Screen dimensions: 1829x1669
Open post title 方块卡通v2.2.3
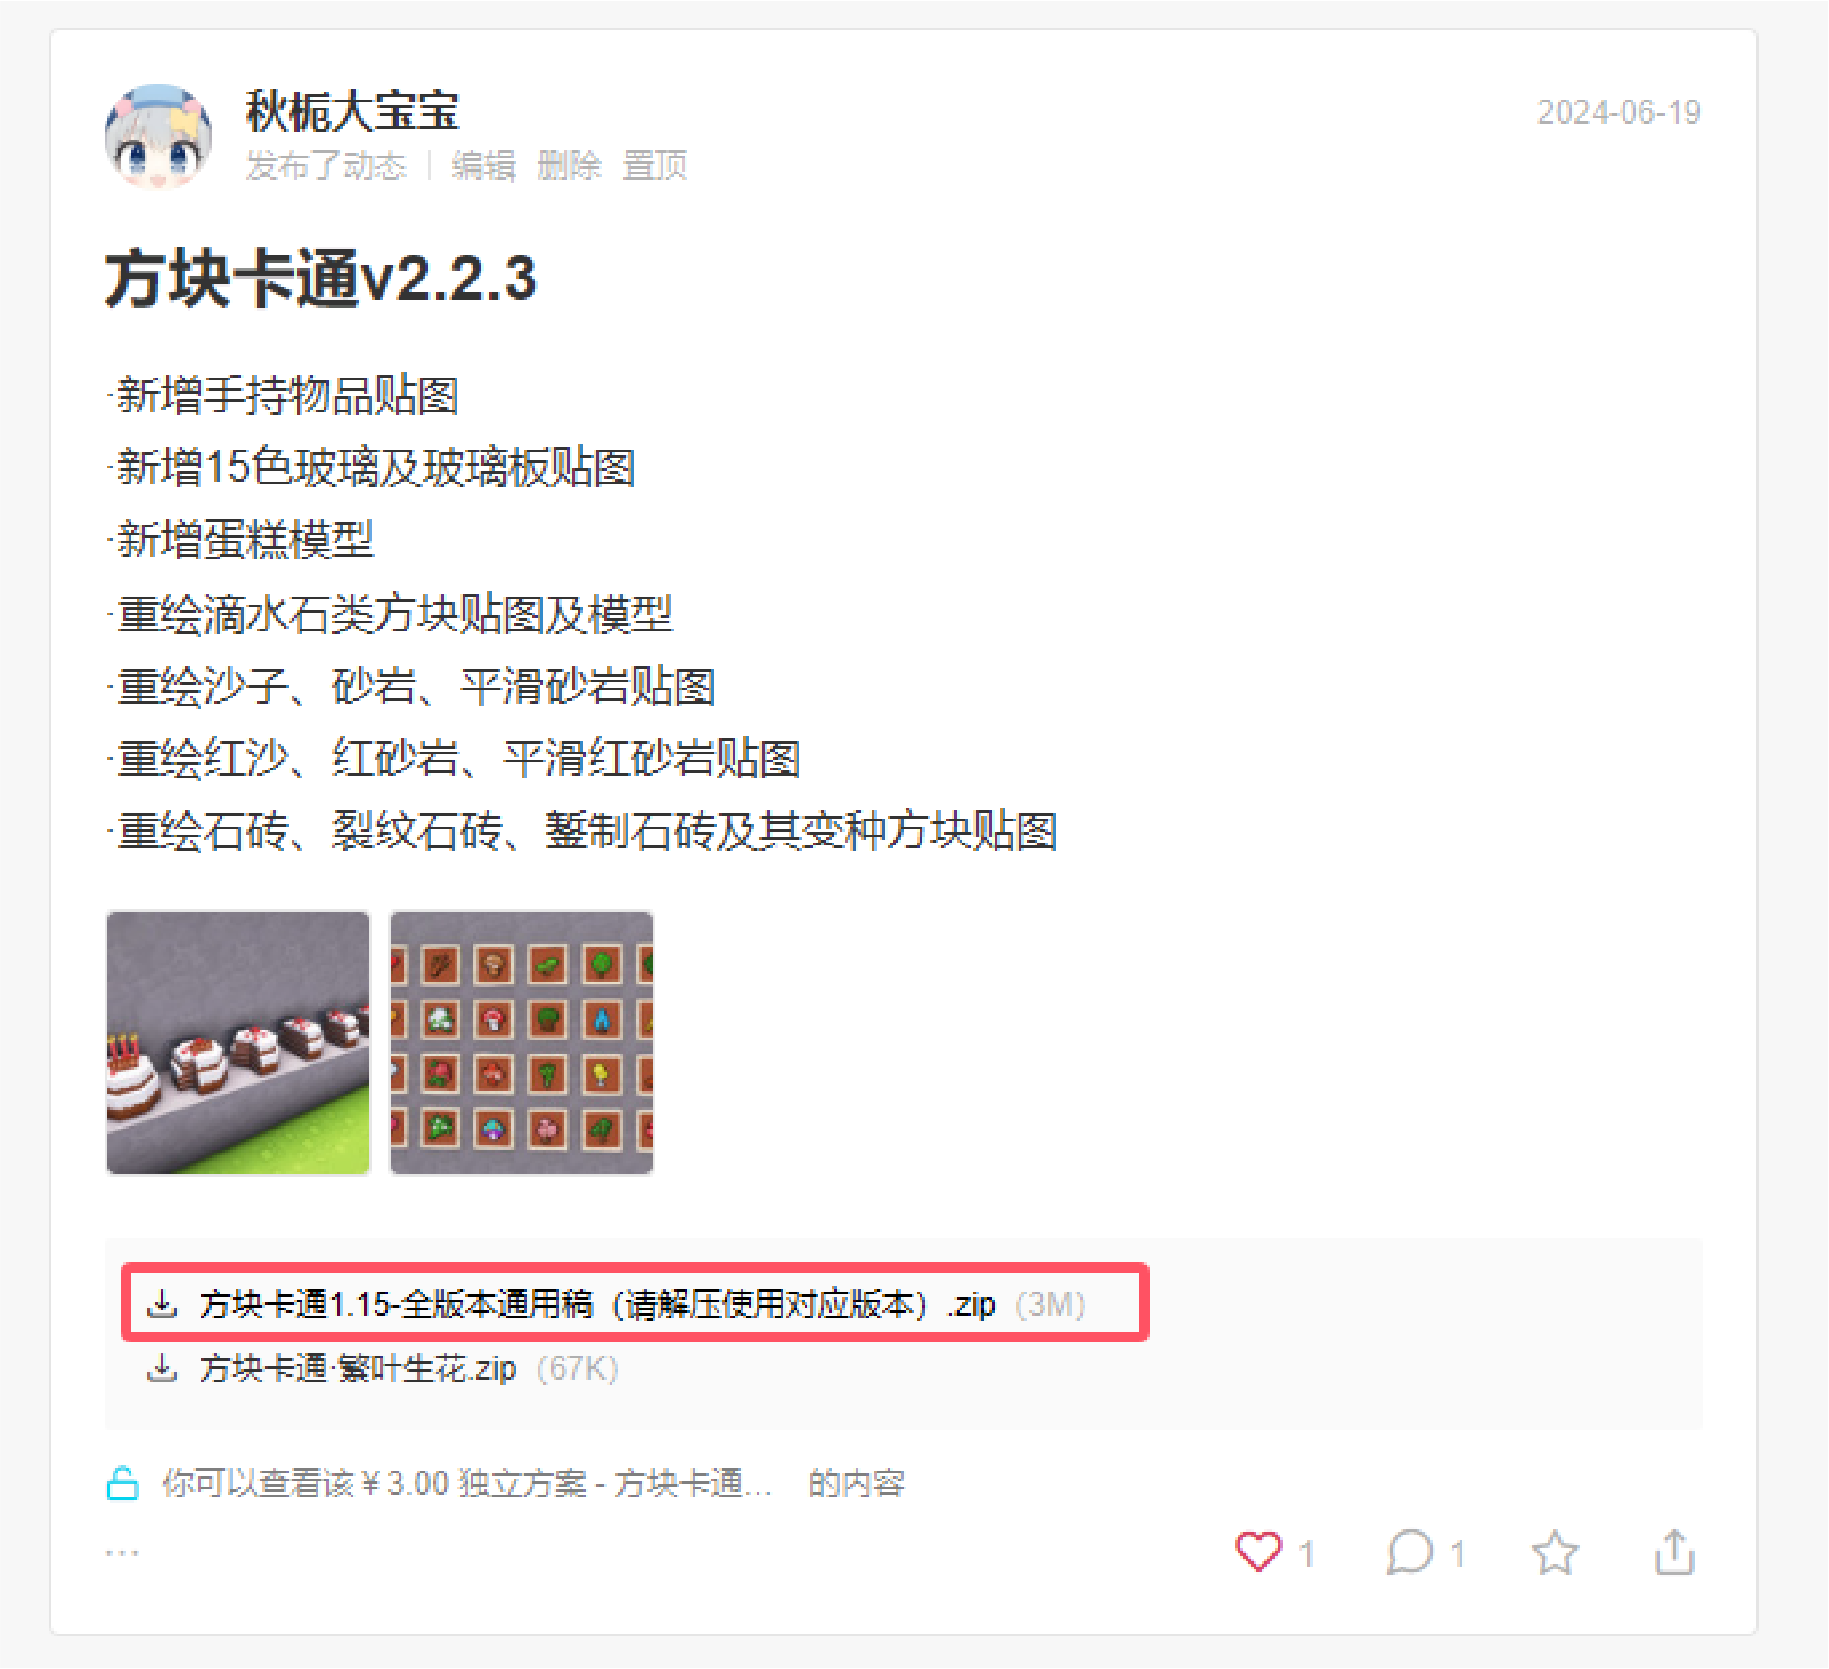tap(321, 279)
